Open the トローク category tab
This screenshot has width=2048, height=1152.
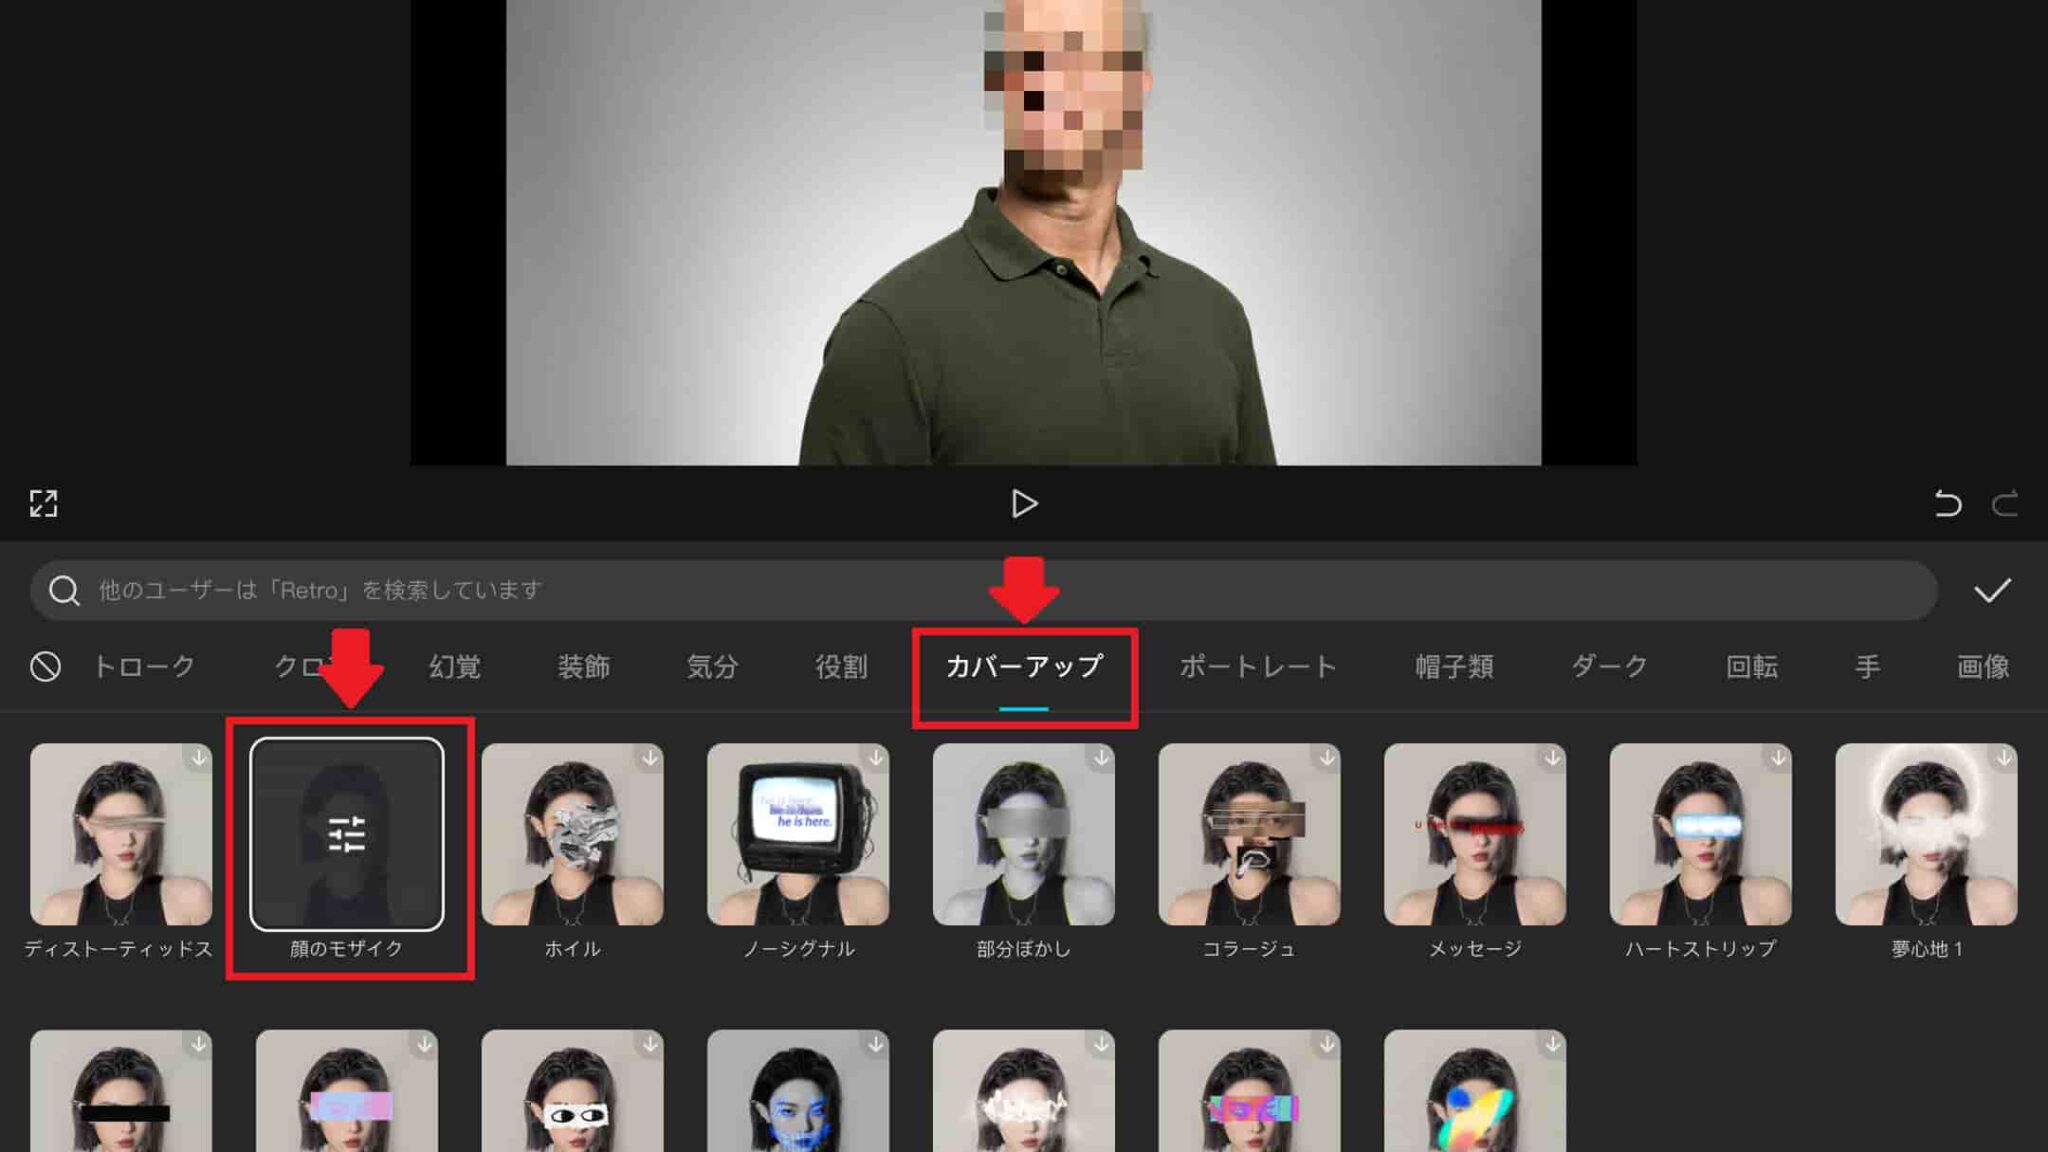pos(144,666)
